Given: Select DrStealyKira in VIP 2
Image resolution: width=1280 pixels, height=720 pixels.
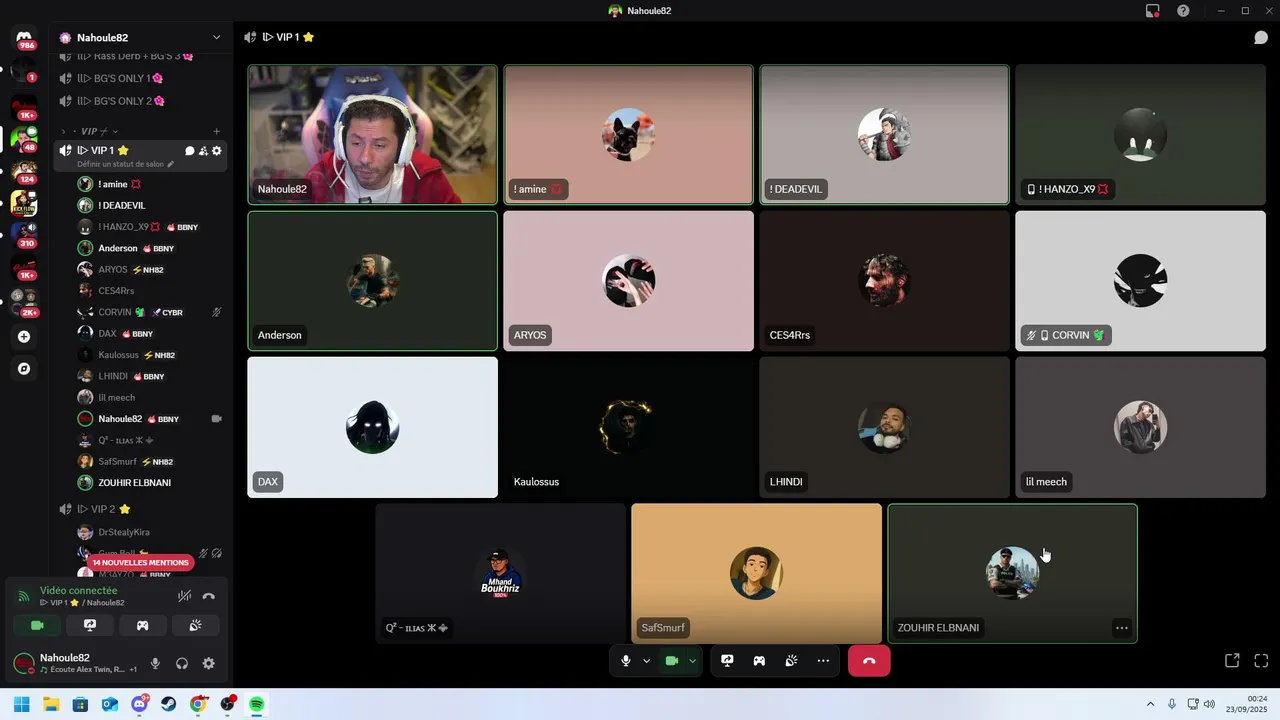Looking at the screenshot, I should [x=150, y=532].
